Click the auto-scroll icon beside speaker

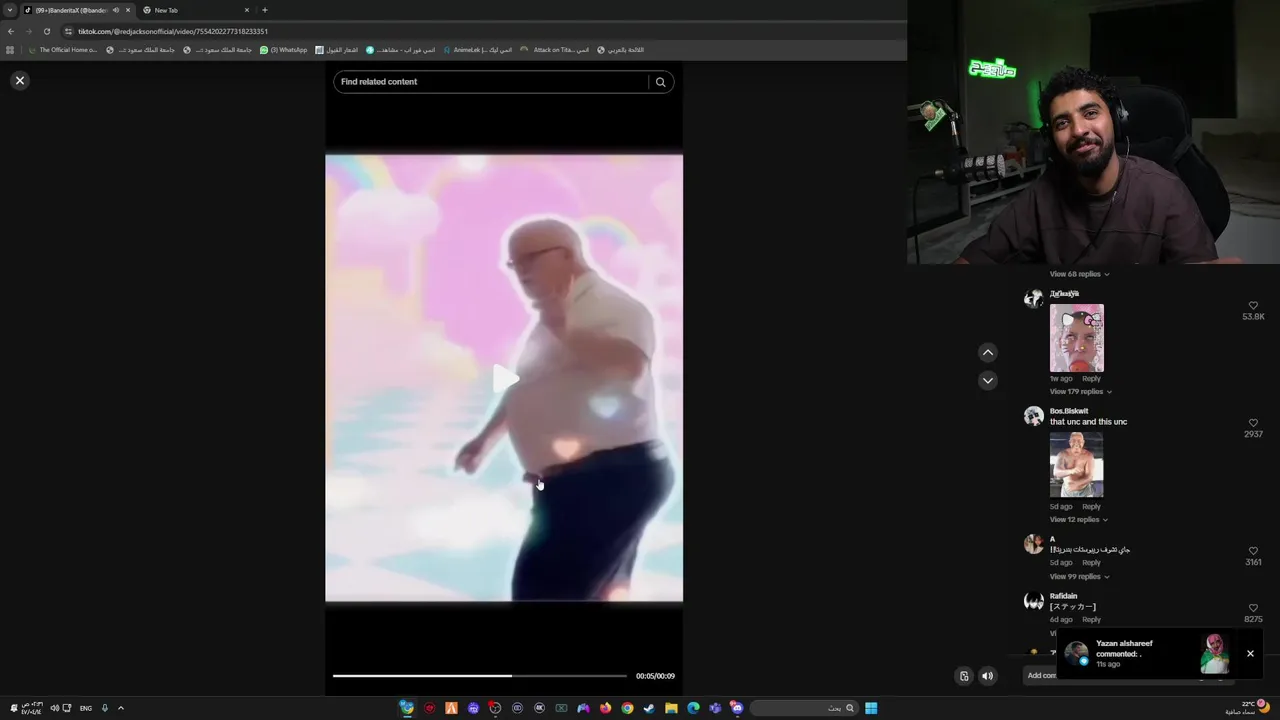point(964,676)
